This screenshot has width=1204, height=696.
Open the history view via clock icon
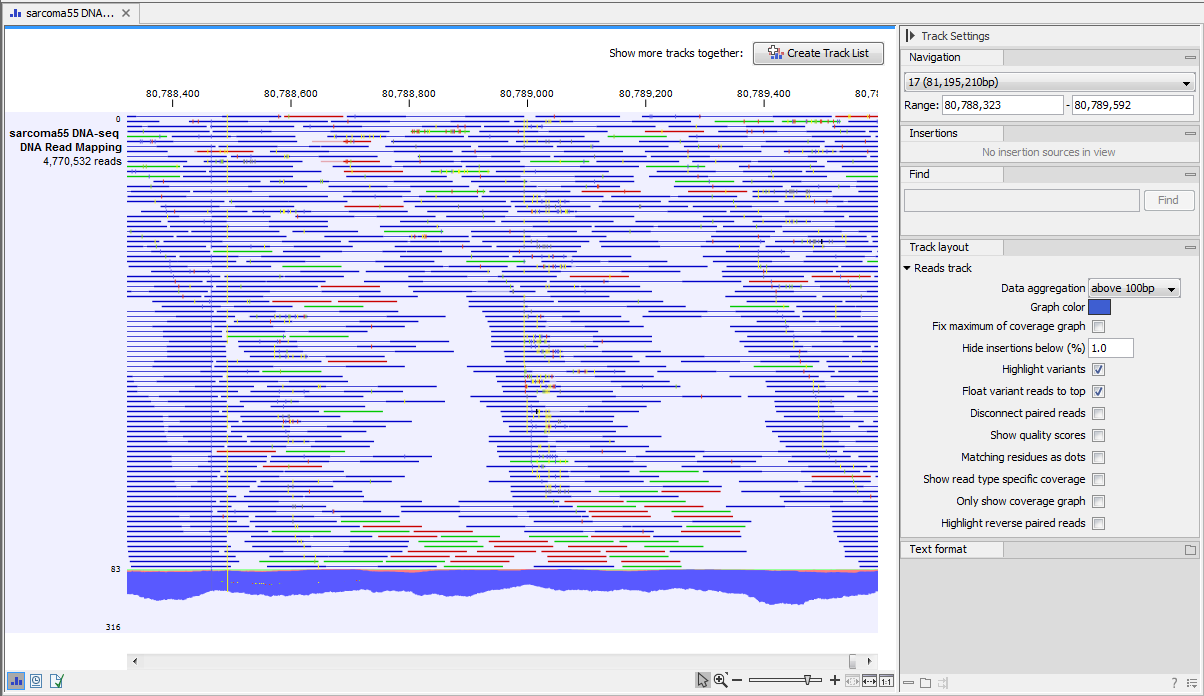point(36,680)
